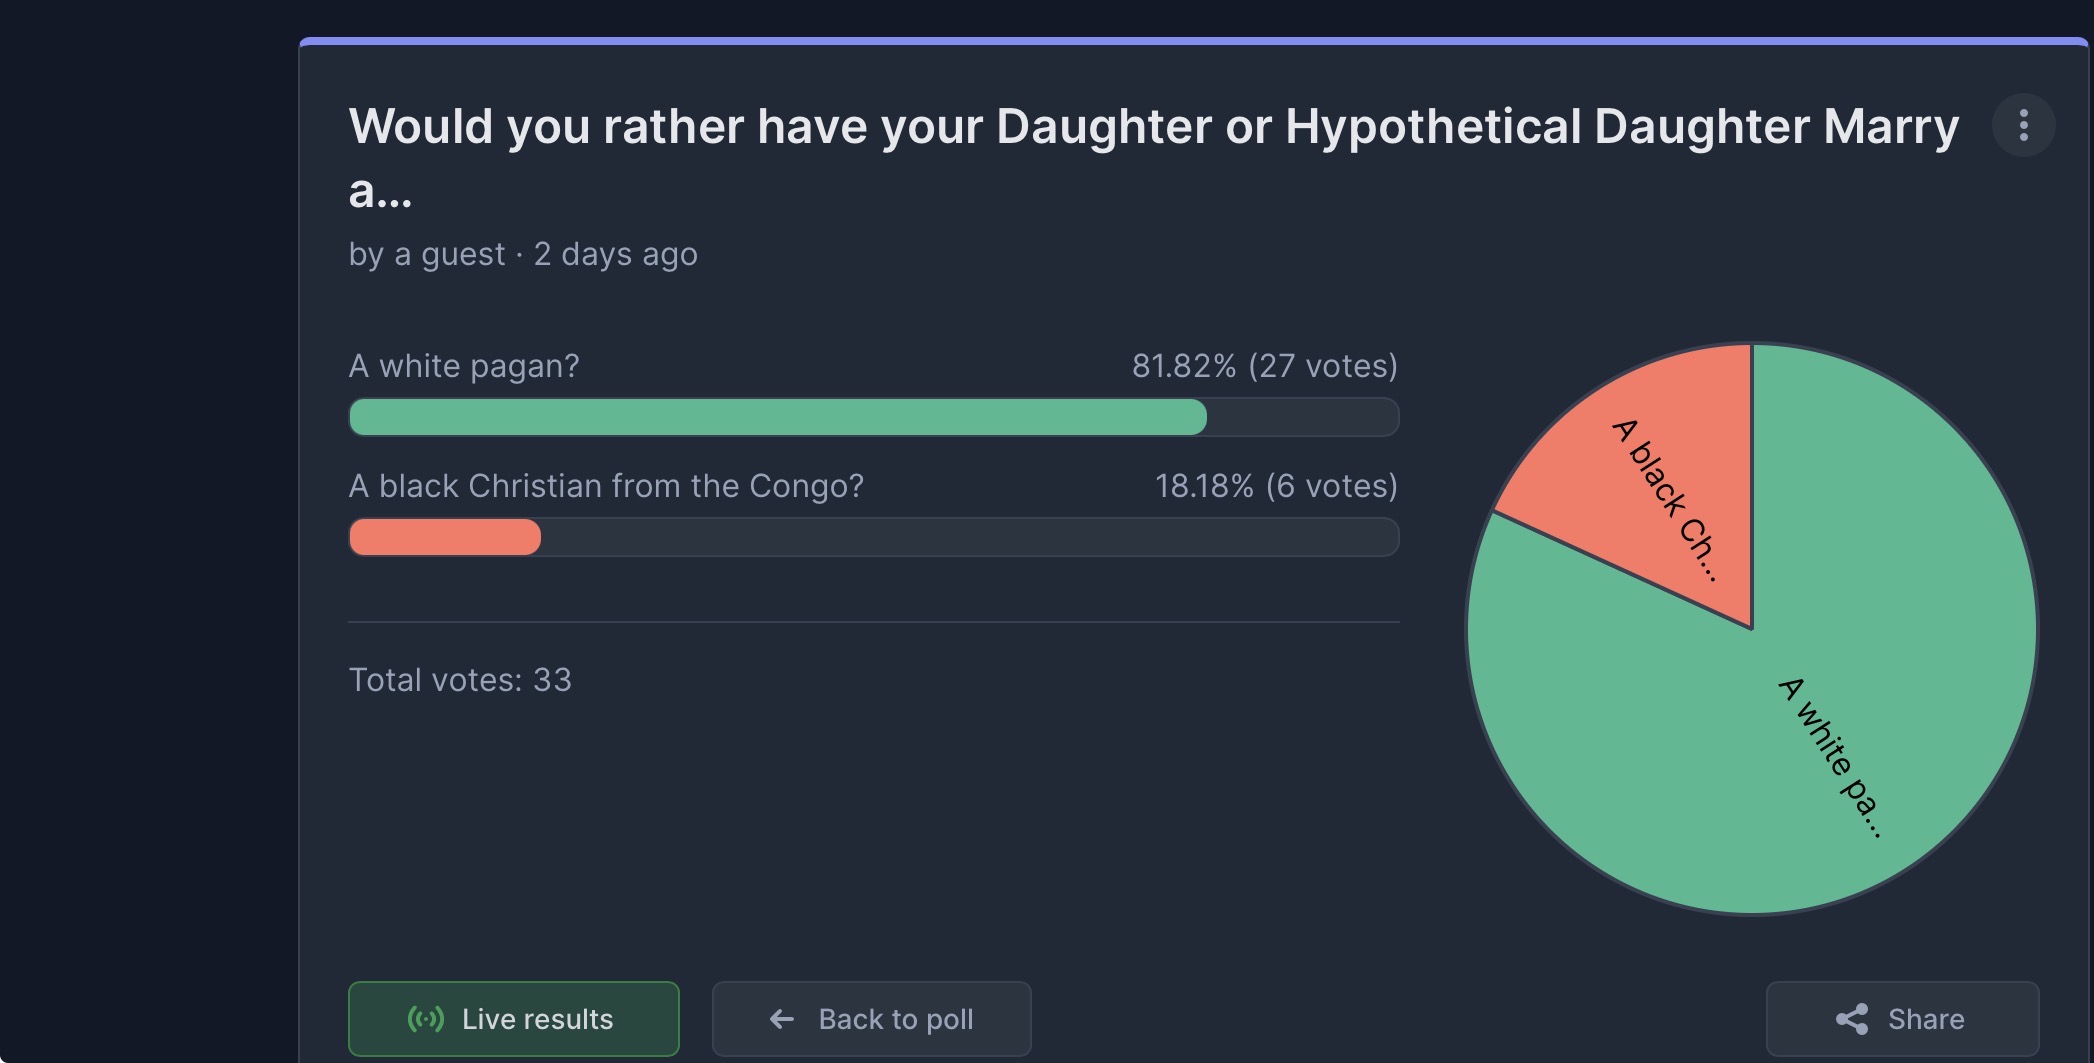Click the poll title heading
2094x1063 pixels.
[x=1153, y=158]
